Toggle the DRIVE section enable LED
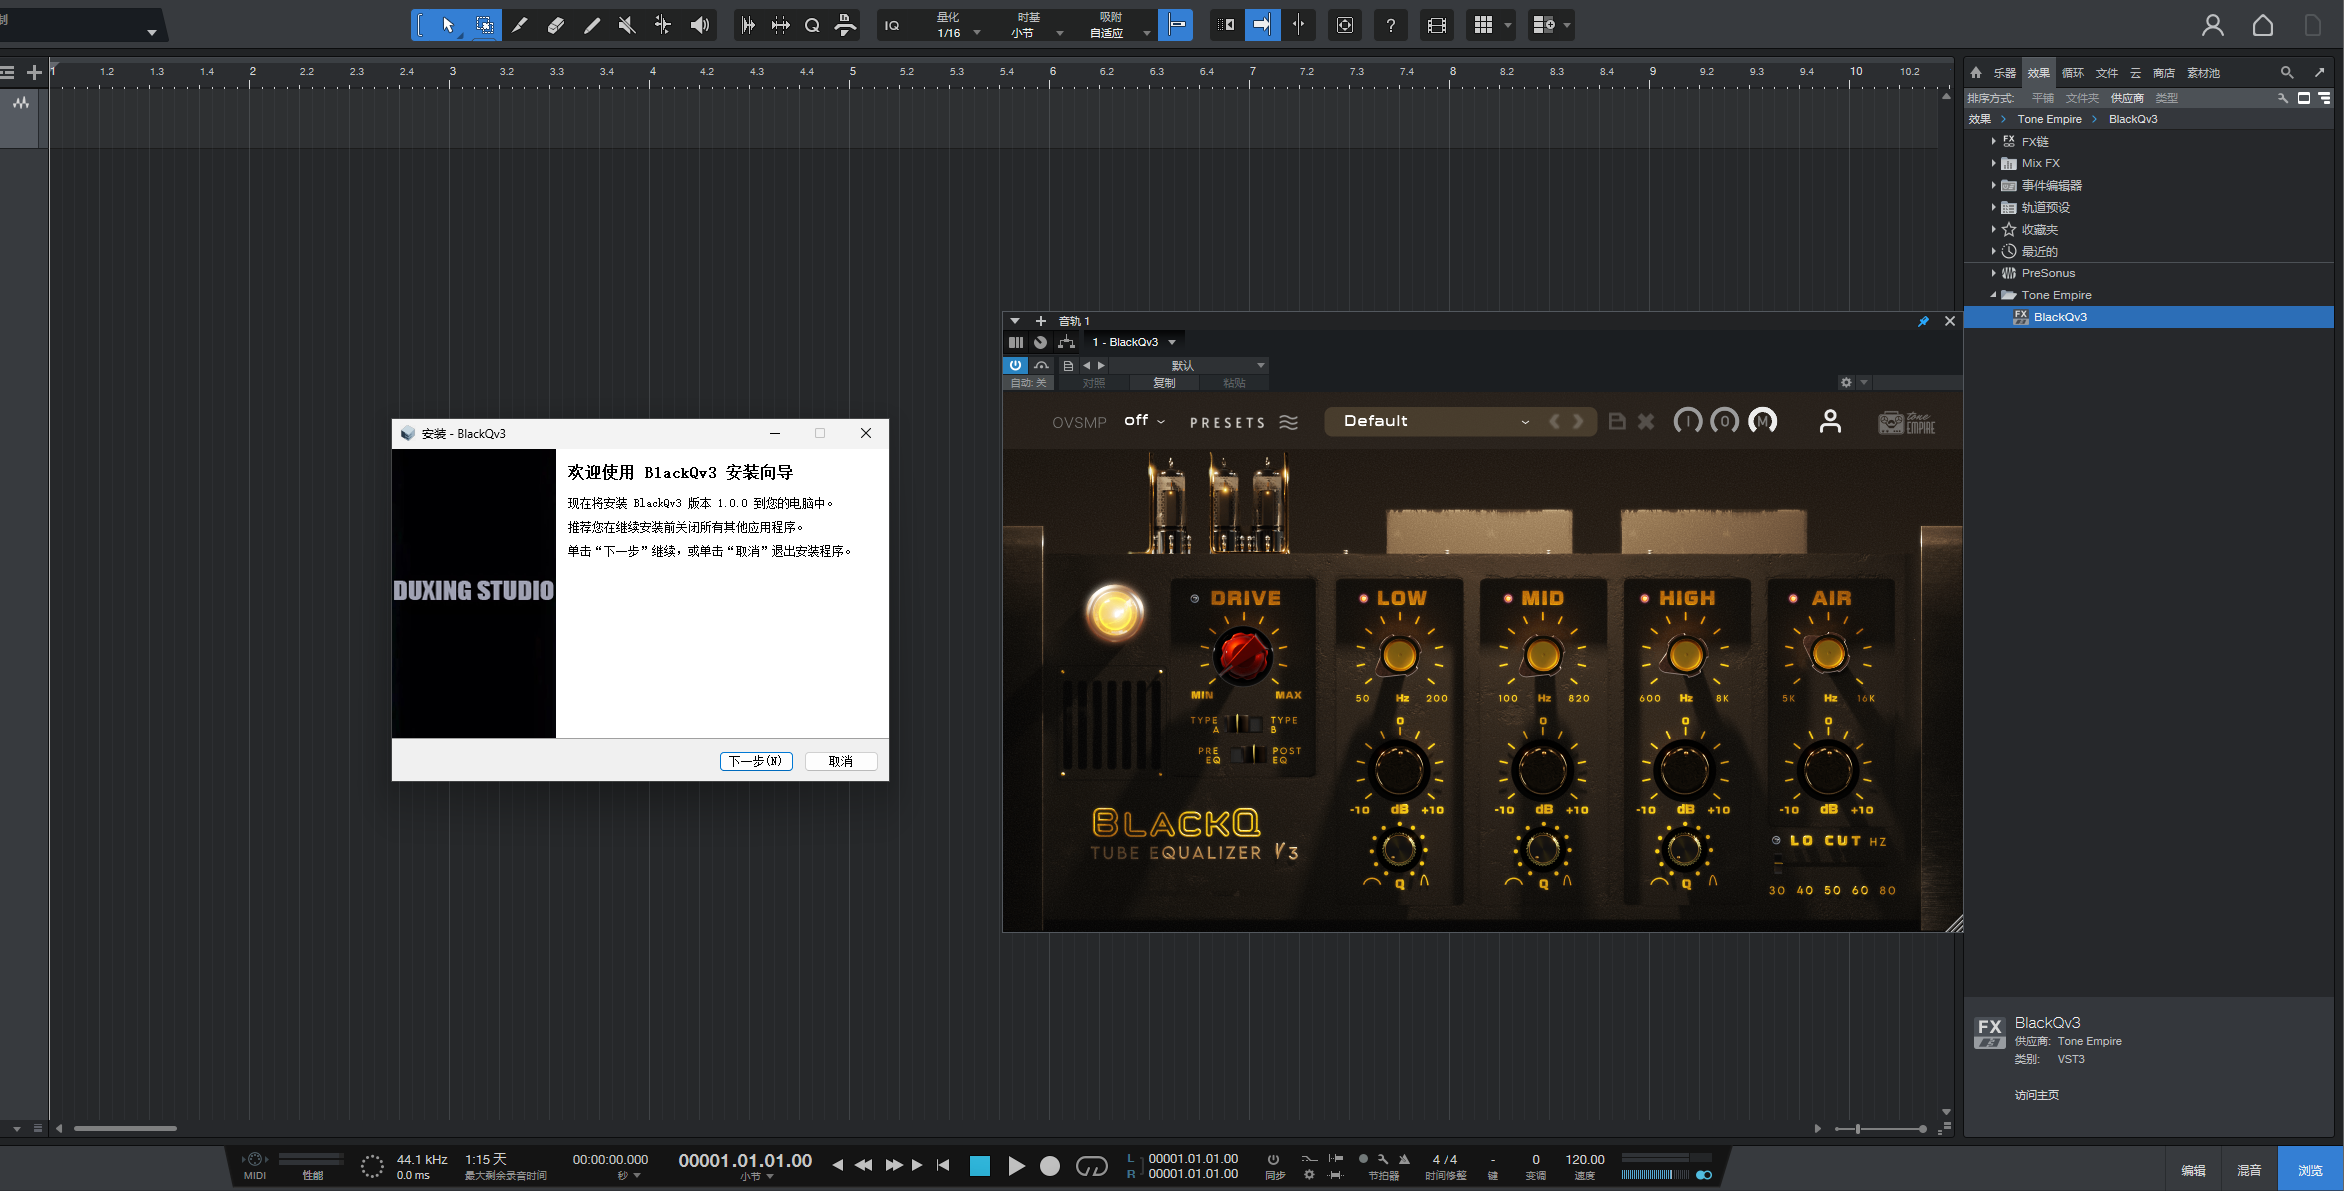This screenshot has height=1191, width=2344. 1194,599
